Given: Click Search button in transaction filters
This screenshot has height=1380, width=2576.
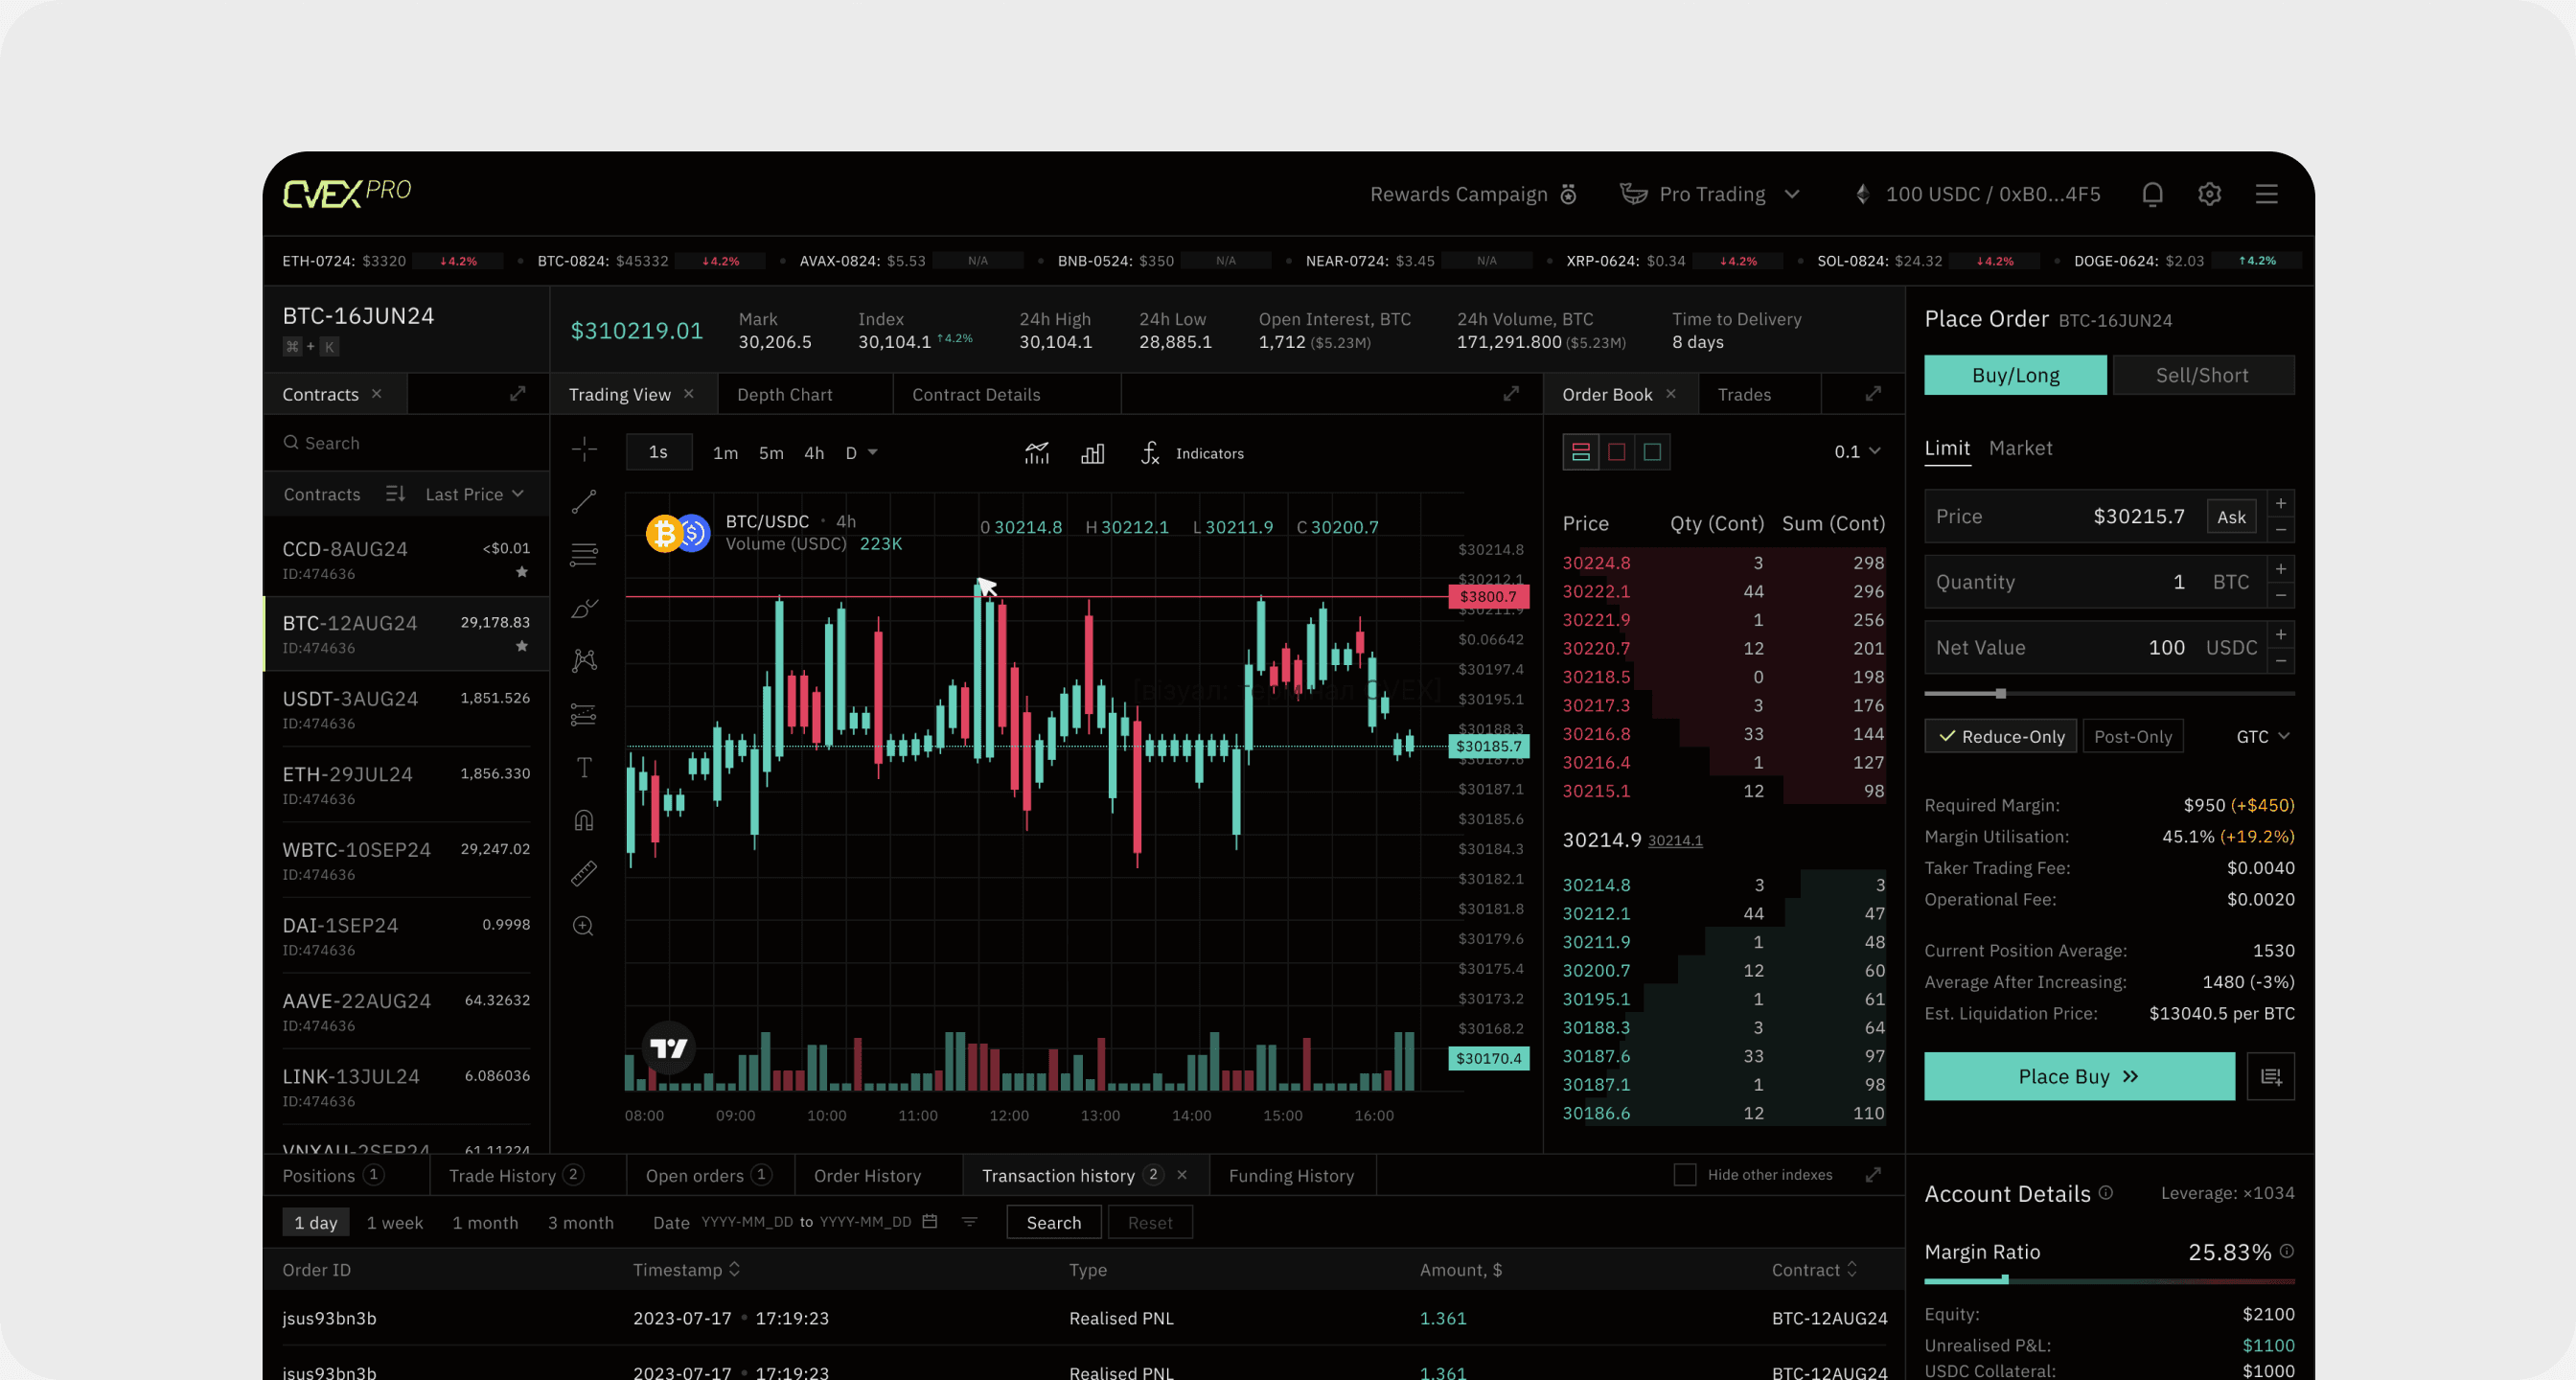Looking at the screenshot, I should tap(1053, 1222).
